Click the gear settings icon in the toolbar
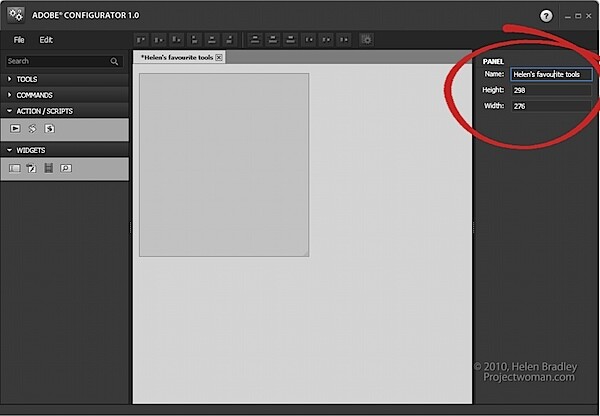The width and height of the screenshot is (600, 416). [367, 39]
